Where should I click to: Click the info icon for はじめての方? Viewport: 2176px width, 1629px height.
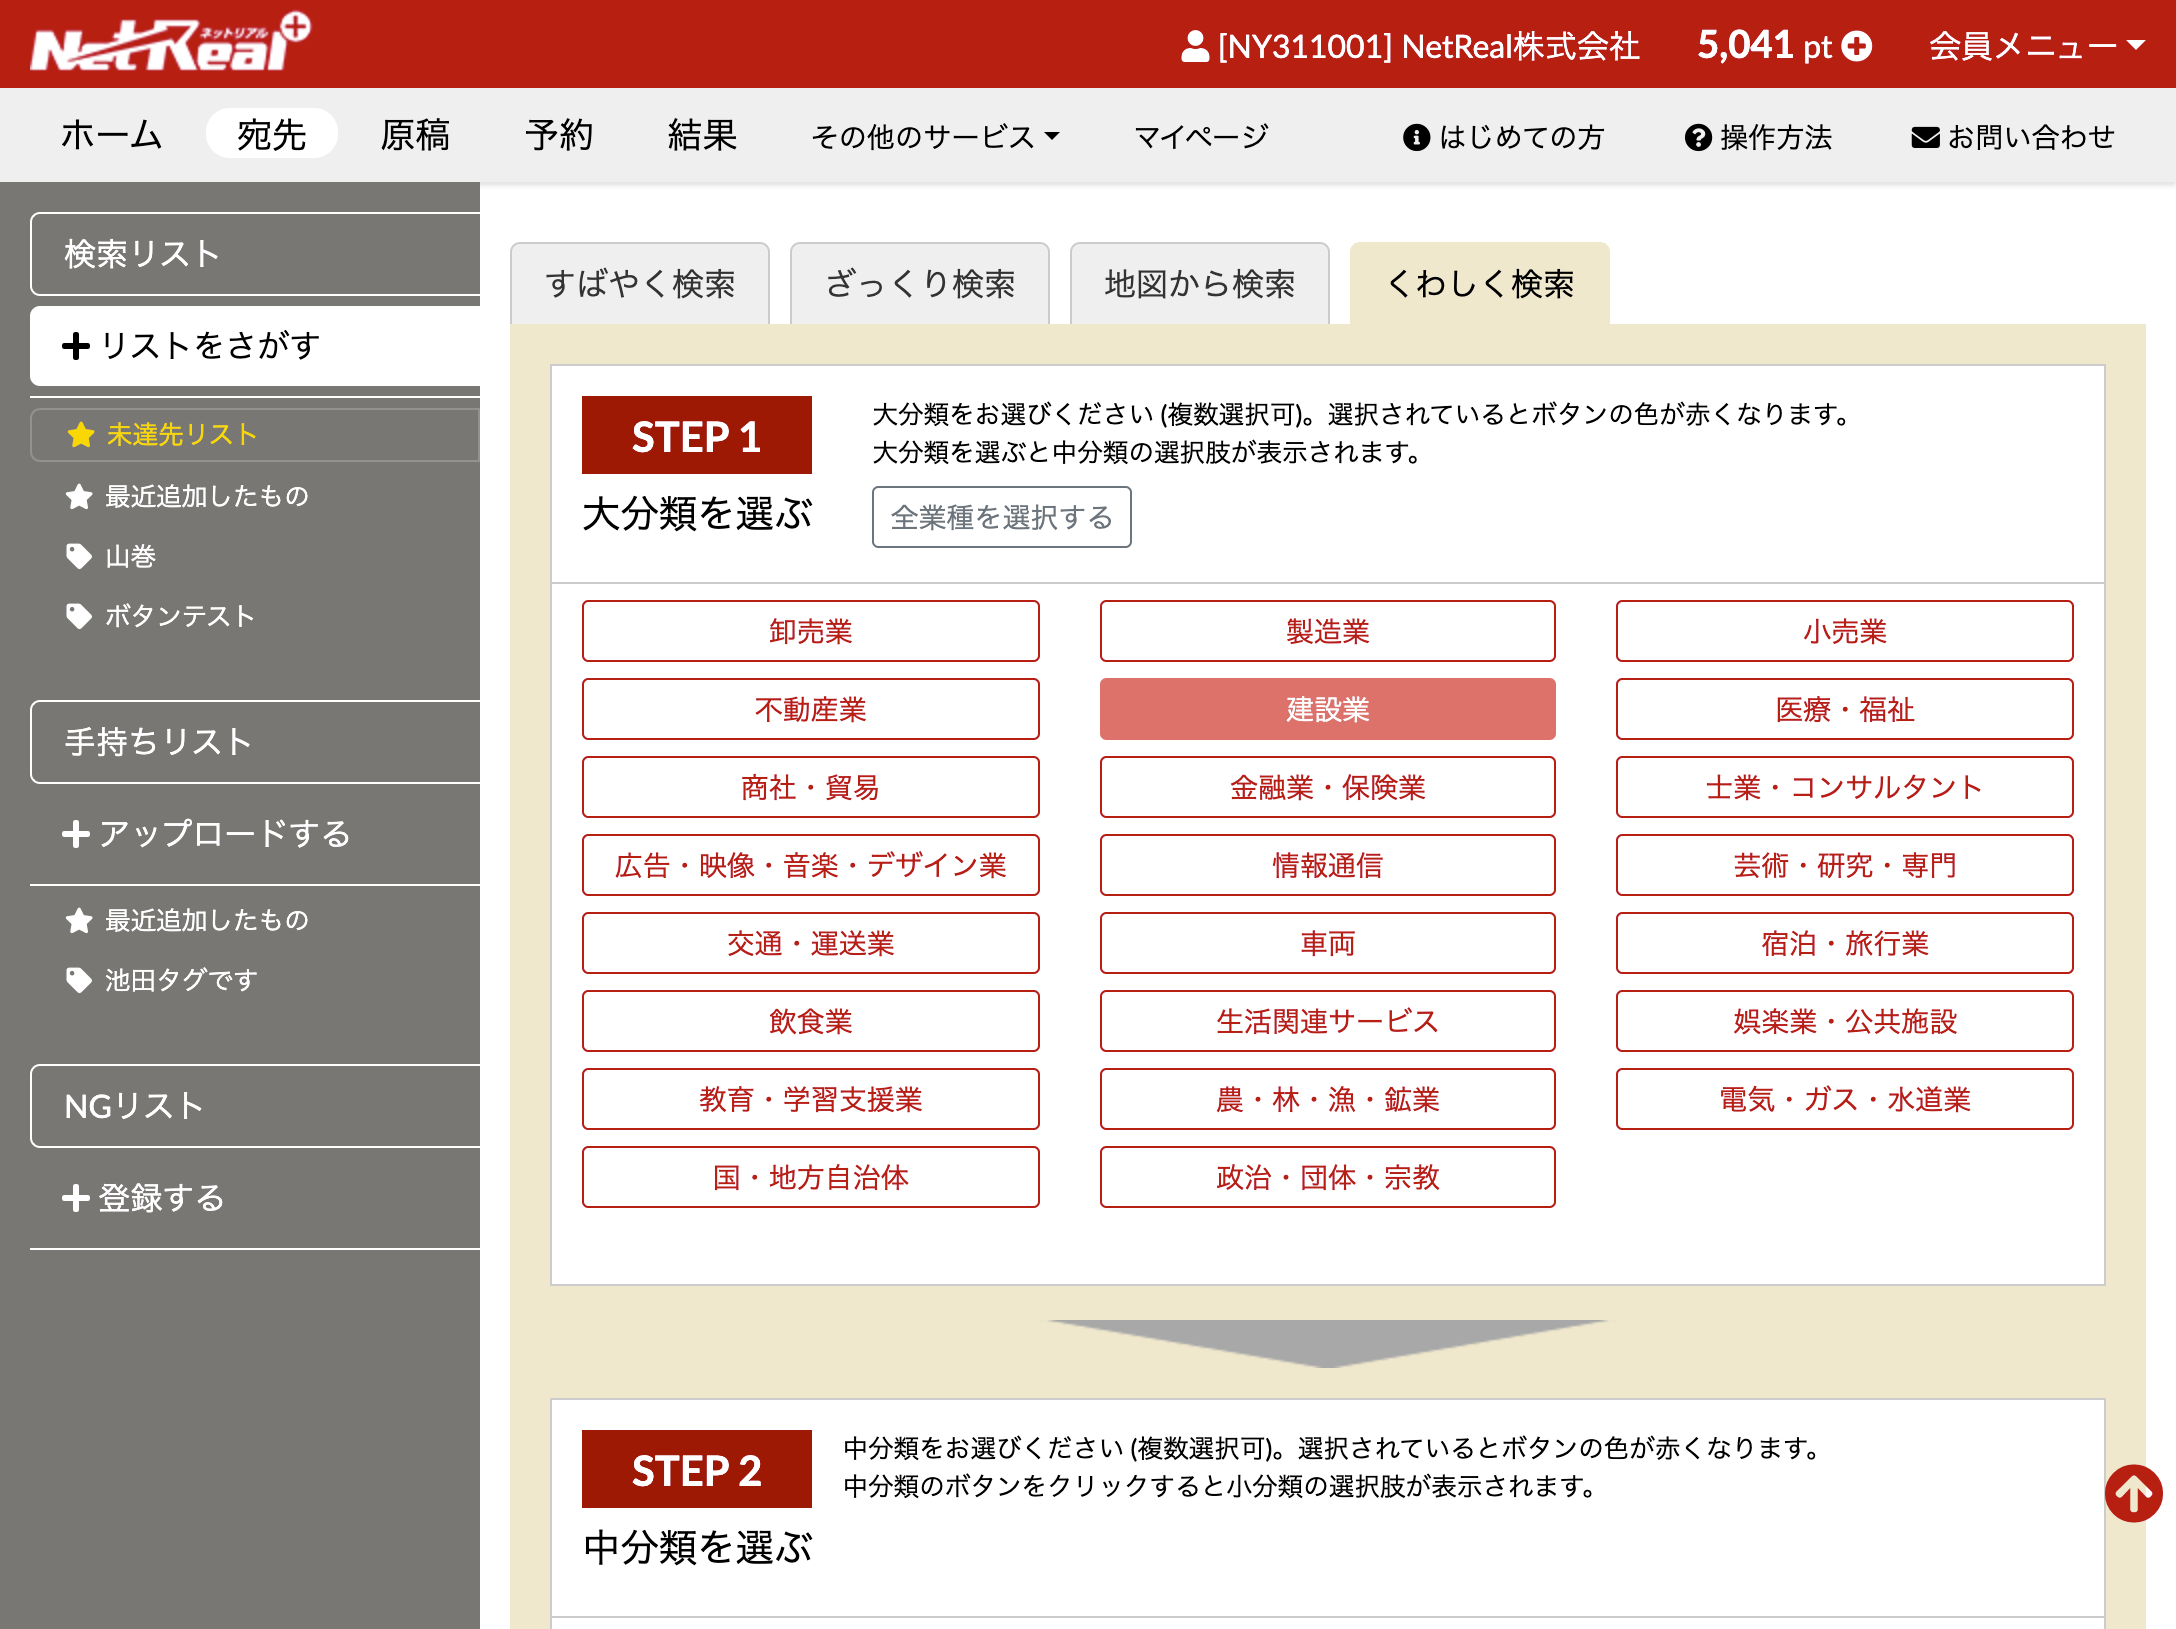coord(1416,137)
